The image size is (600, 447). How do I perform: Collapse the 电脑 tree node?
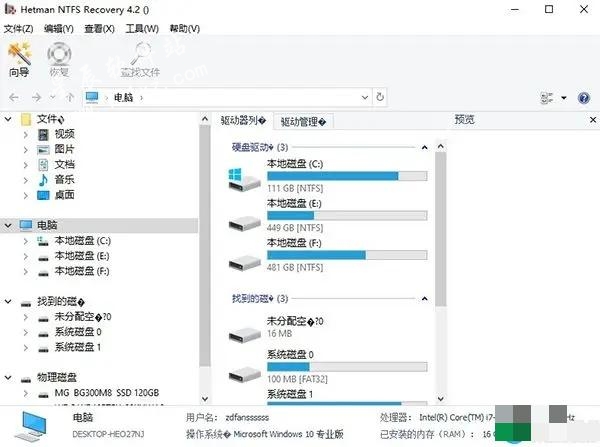click(x=8, y=225)
